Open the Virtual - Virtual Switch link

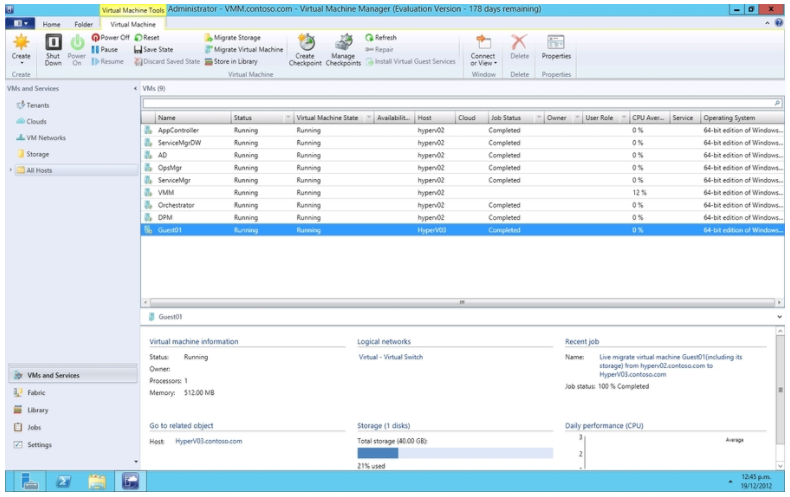pos(390,357)
